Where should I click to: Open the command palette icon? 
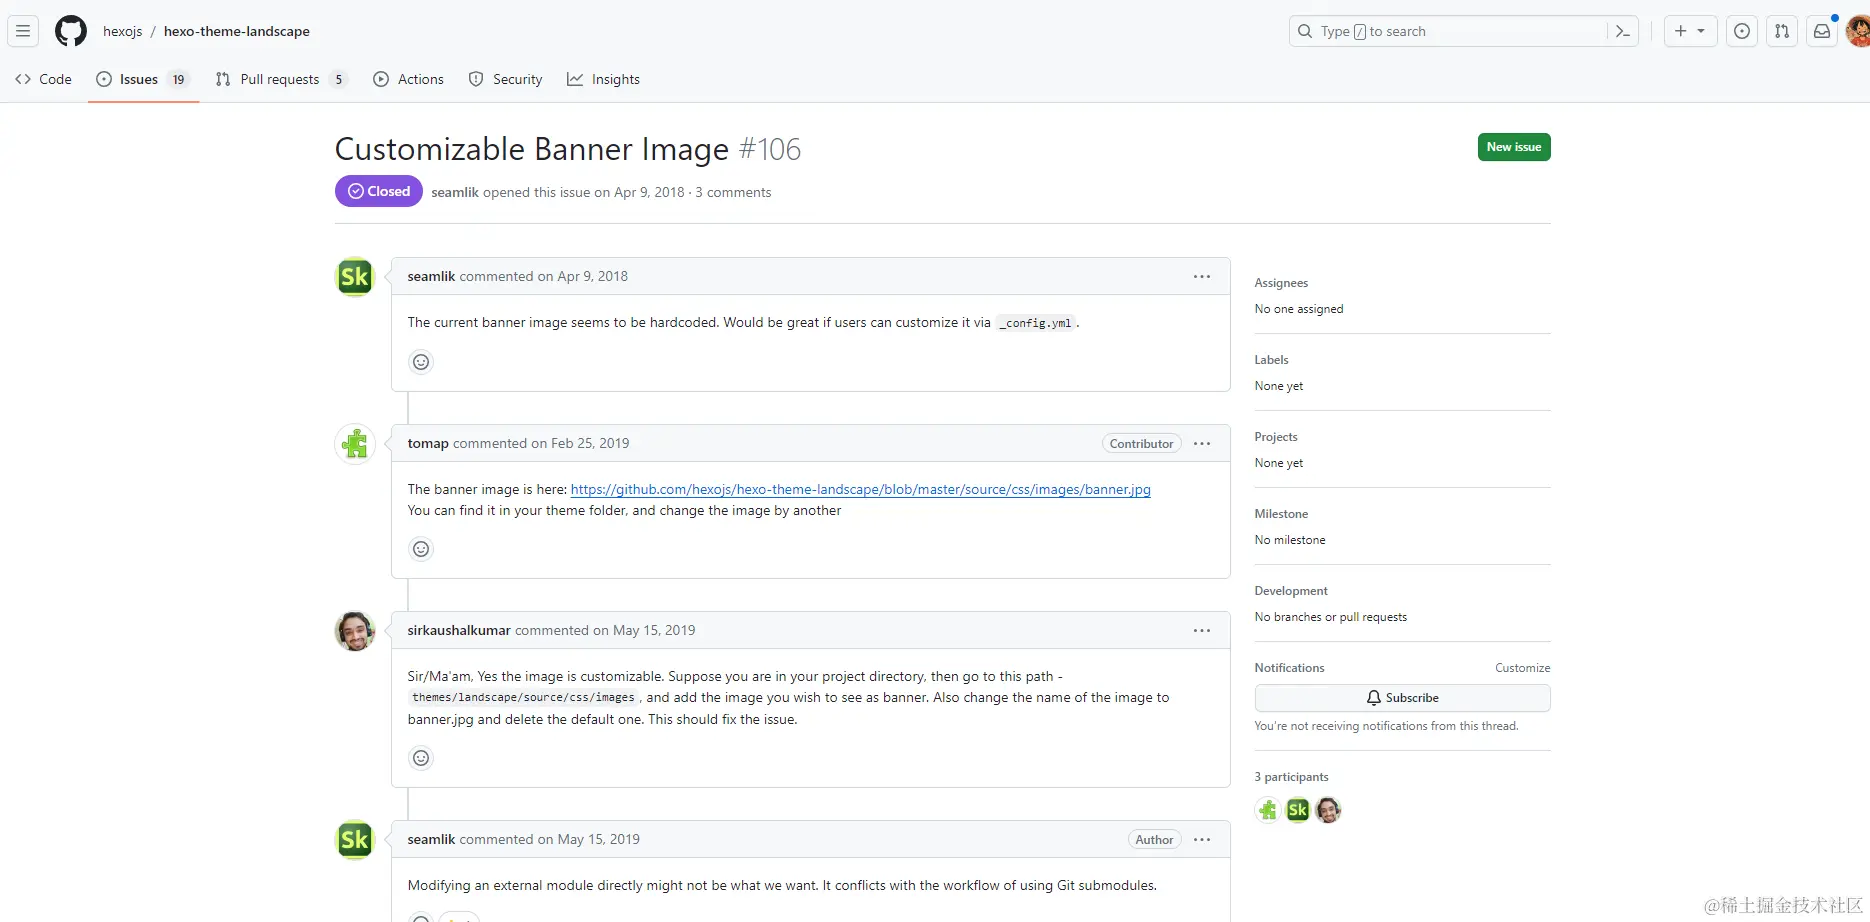[1623, 31]
